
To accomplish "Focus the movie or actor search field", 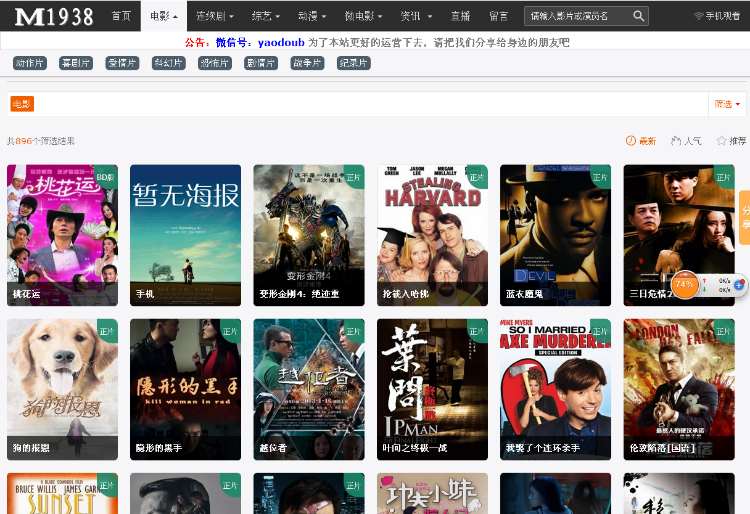I will click(578, 16).
